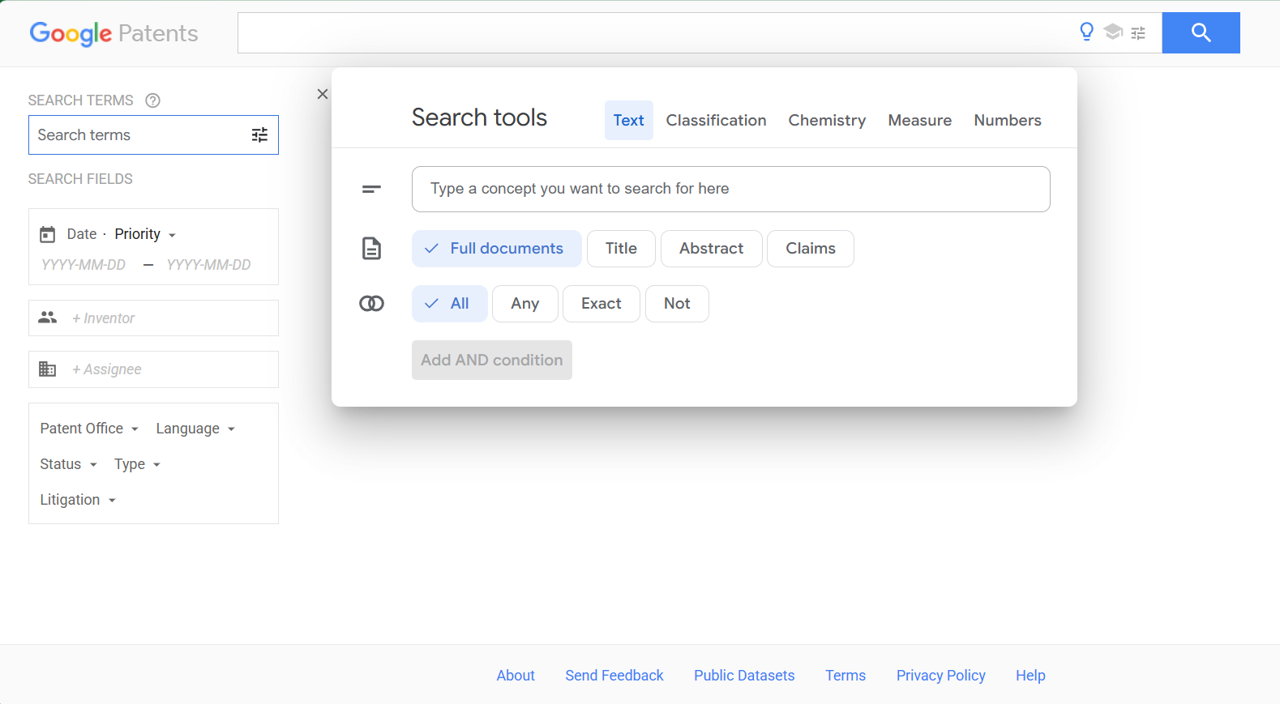This screenshot has height=704, width=1280.
Task: Click the + Assignee field
Action: [153, 369]
